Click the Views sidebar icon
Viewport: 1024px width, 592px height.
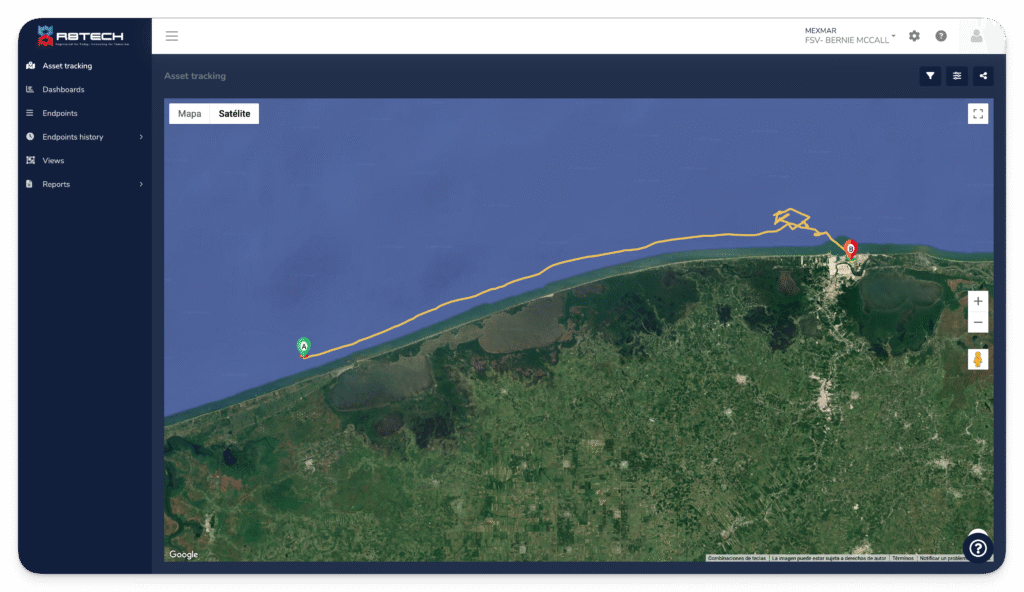29,160
